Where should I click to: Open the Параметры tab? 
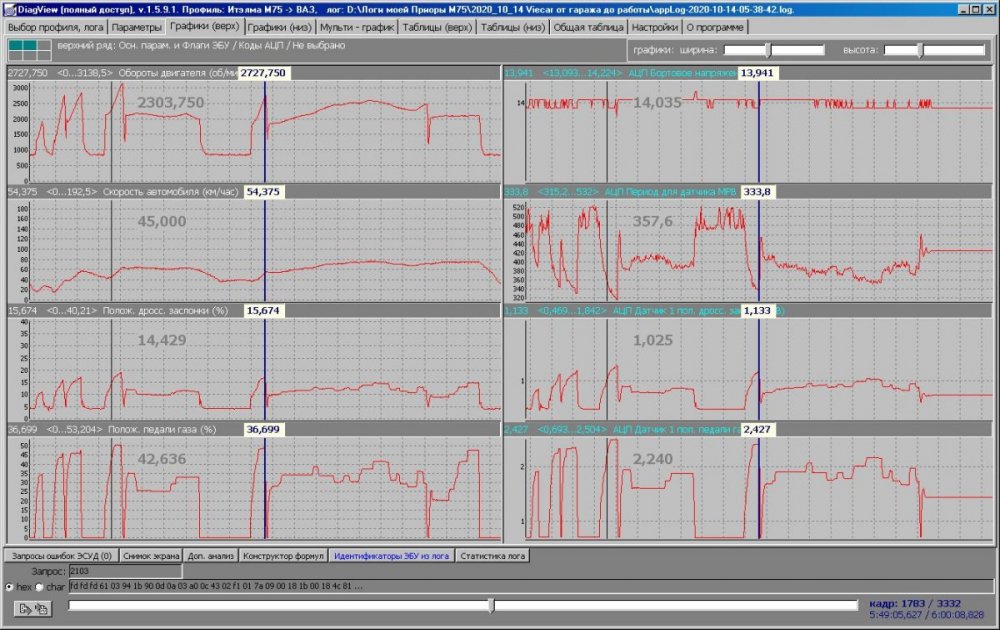click(136, 27)
